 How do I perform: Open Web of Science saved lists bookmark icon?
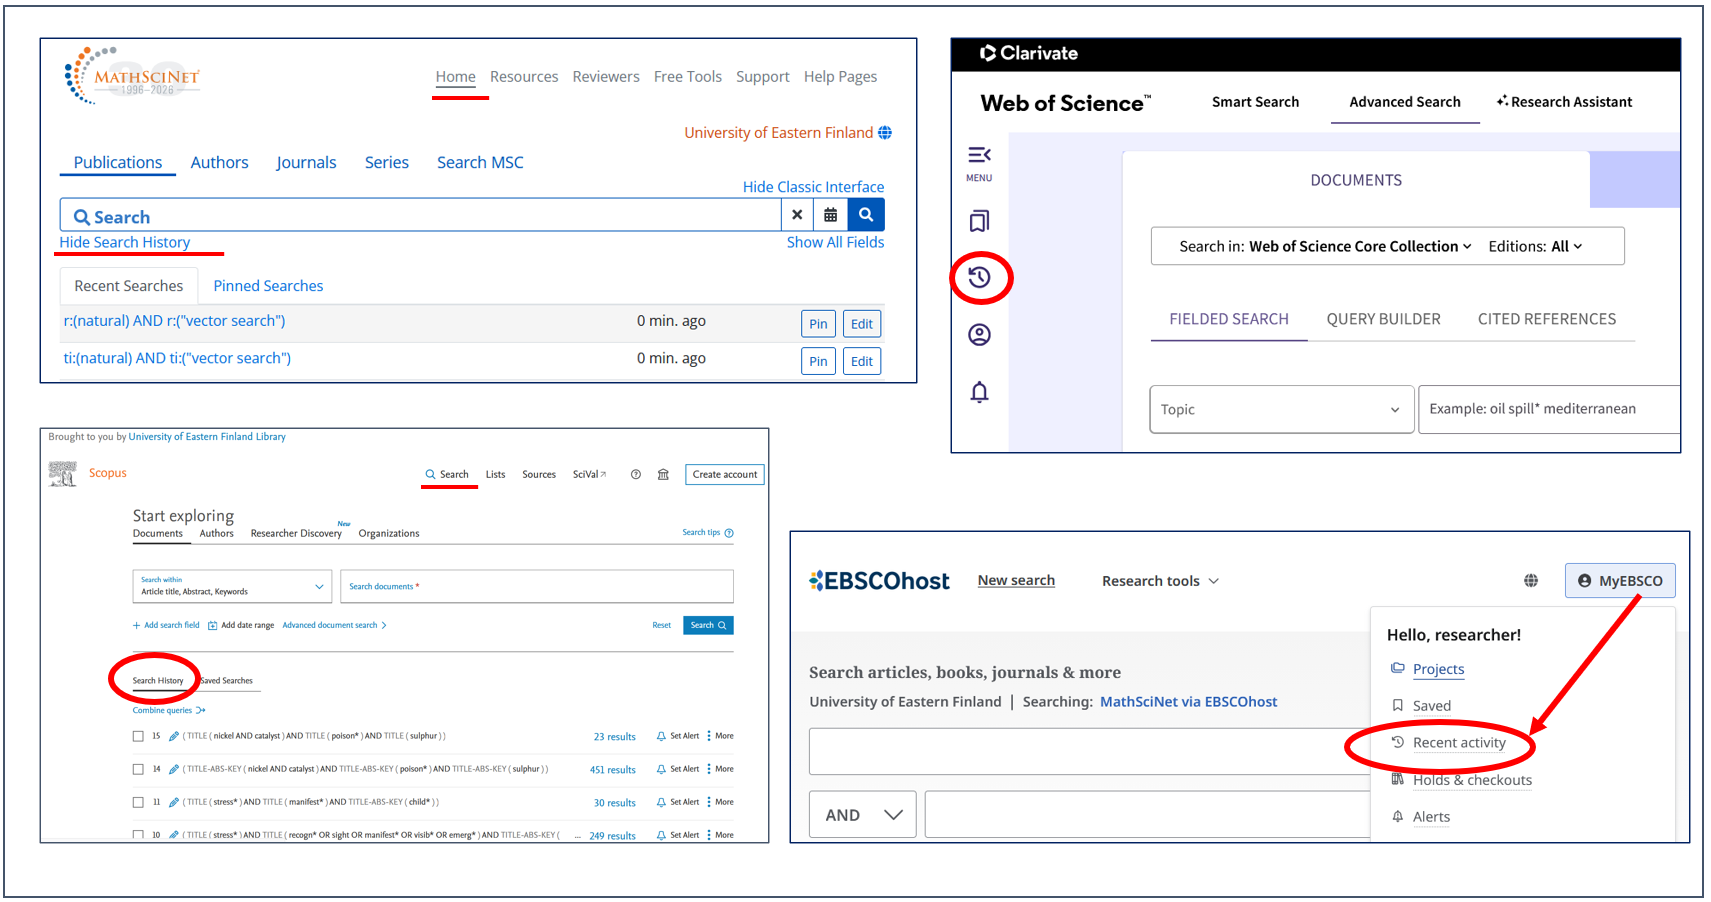tap(979, 221)
